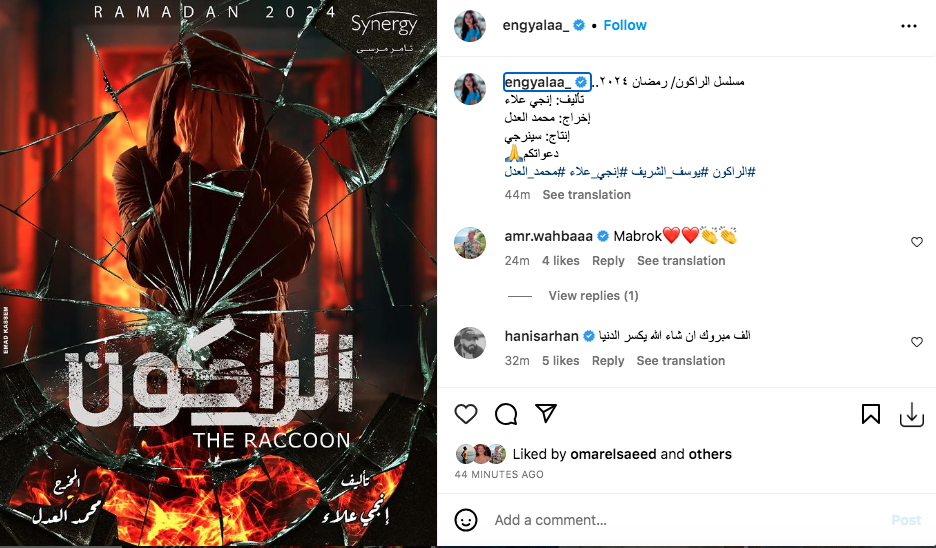
Task: Like amr.wahbaaa's comment with its heart
Action: coord(917,242)
